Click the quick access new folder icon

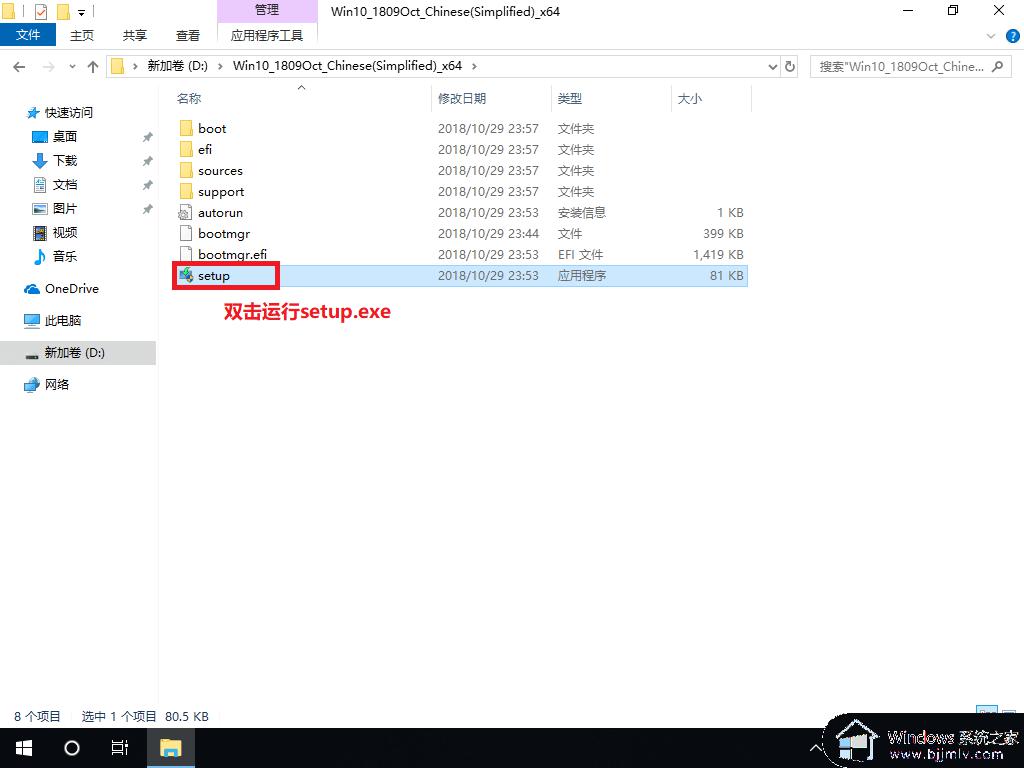tap(63, 11)
